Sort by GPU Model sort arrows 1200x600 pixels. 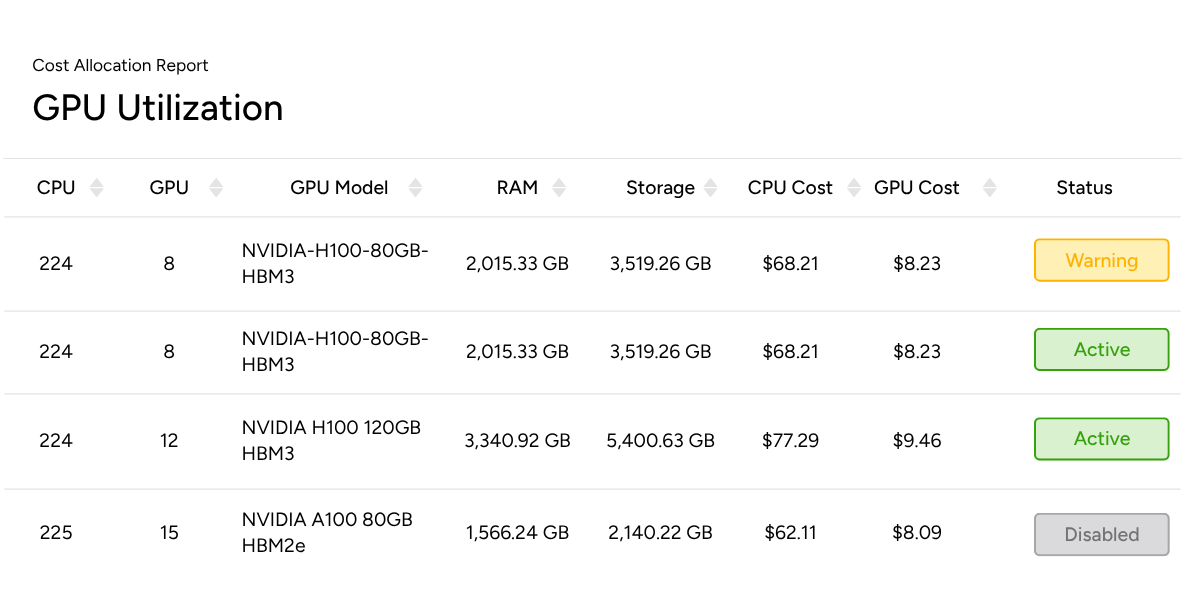[416, 188]
